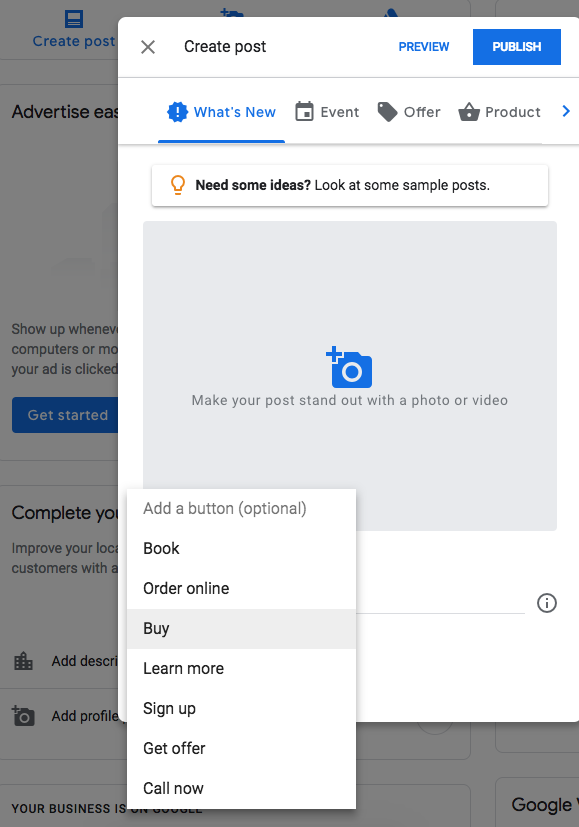Click the info icon next to the link field
The width and height of the screenshot is (579, 827).
pos(546,603)
